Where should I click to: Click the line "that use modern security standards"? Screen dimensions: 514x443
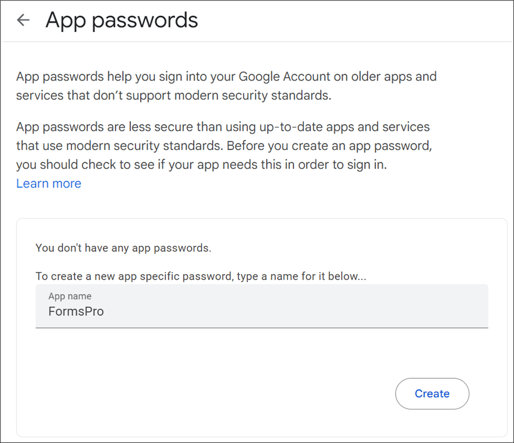(224, 146)
